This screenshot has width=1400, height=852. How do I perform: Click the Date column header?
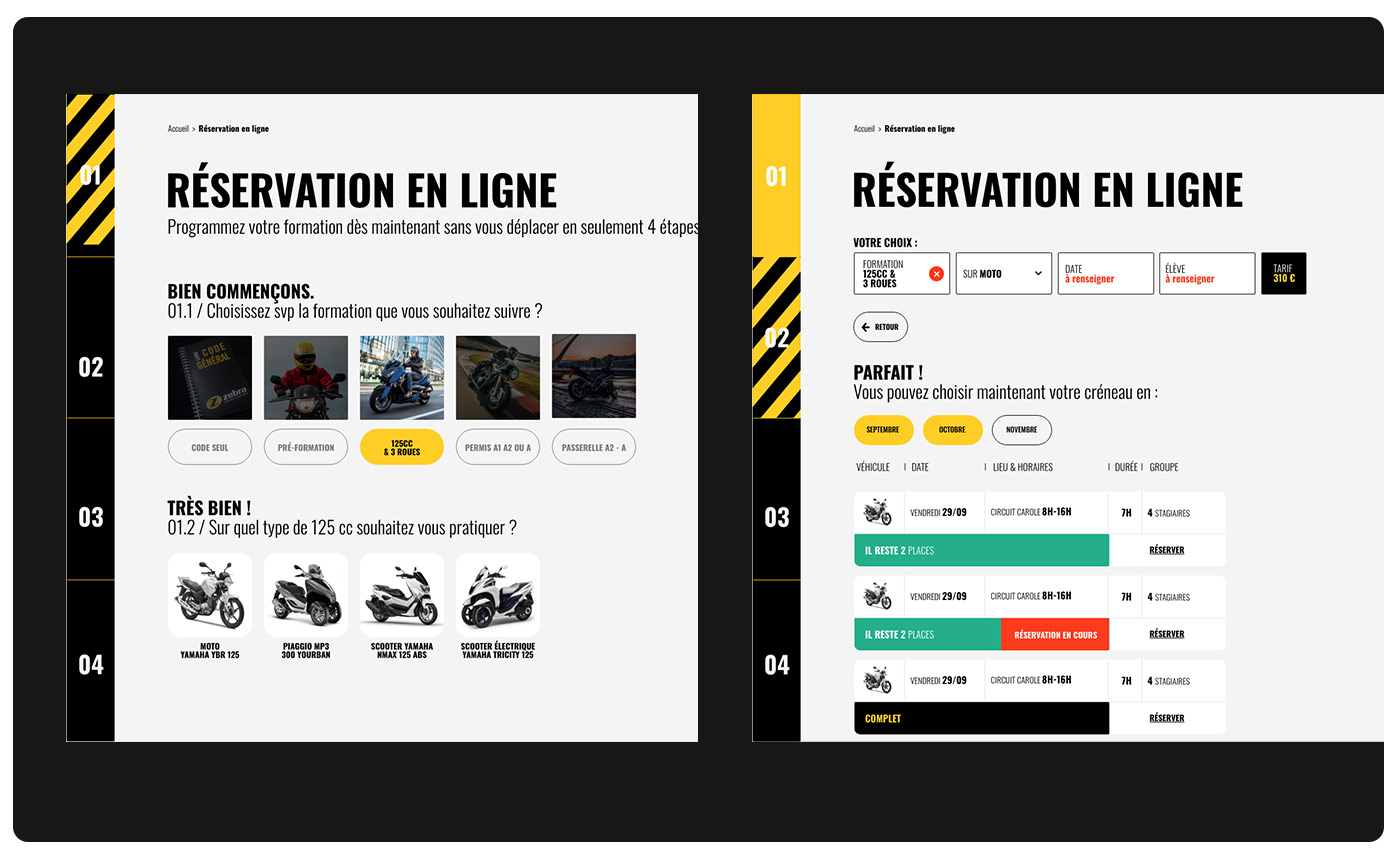(920, 467)
